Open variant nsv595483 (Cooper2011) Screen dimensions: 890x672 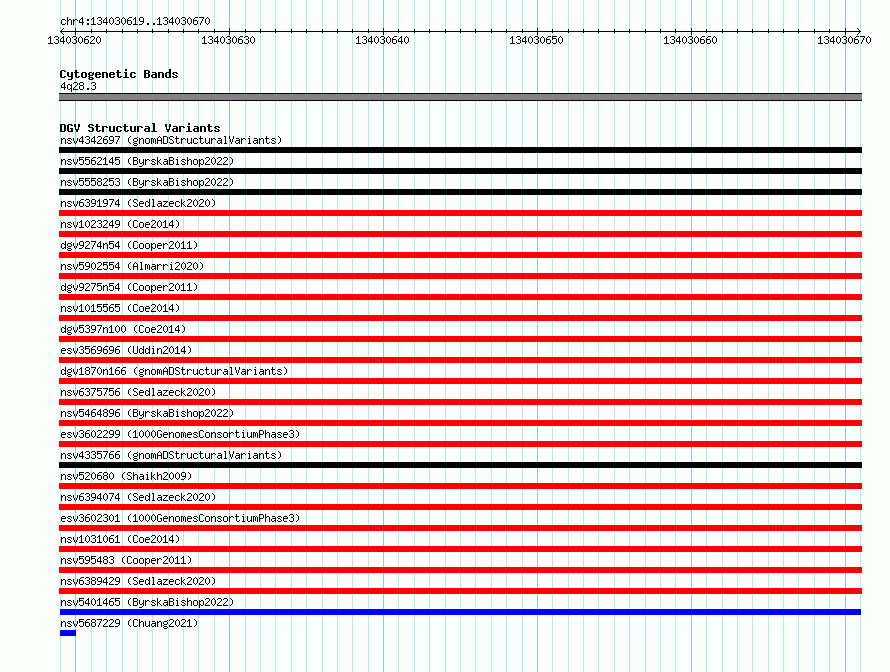[126, 560]
